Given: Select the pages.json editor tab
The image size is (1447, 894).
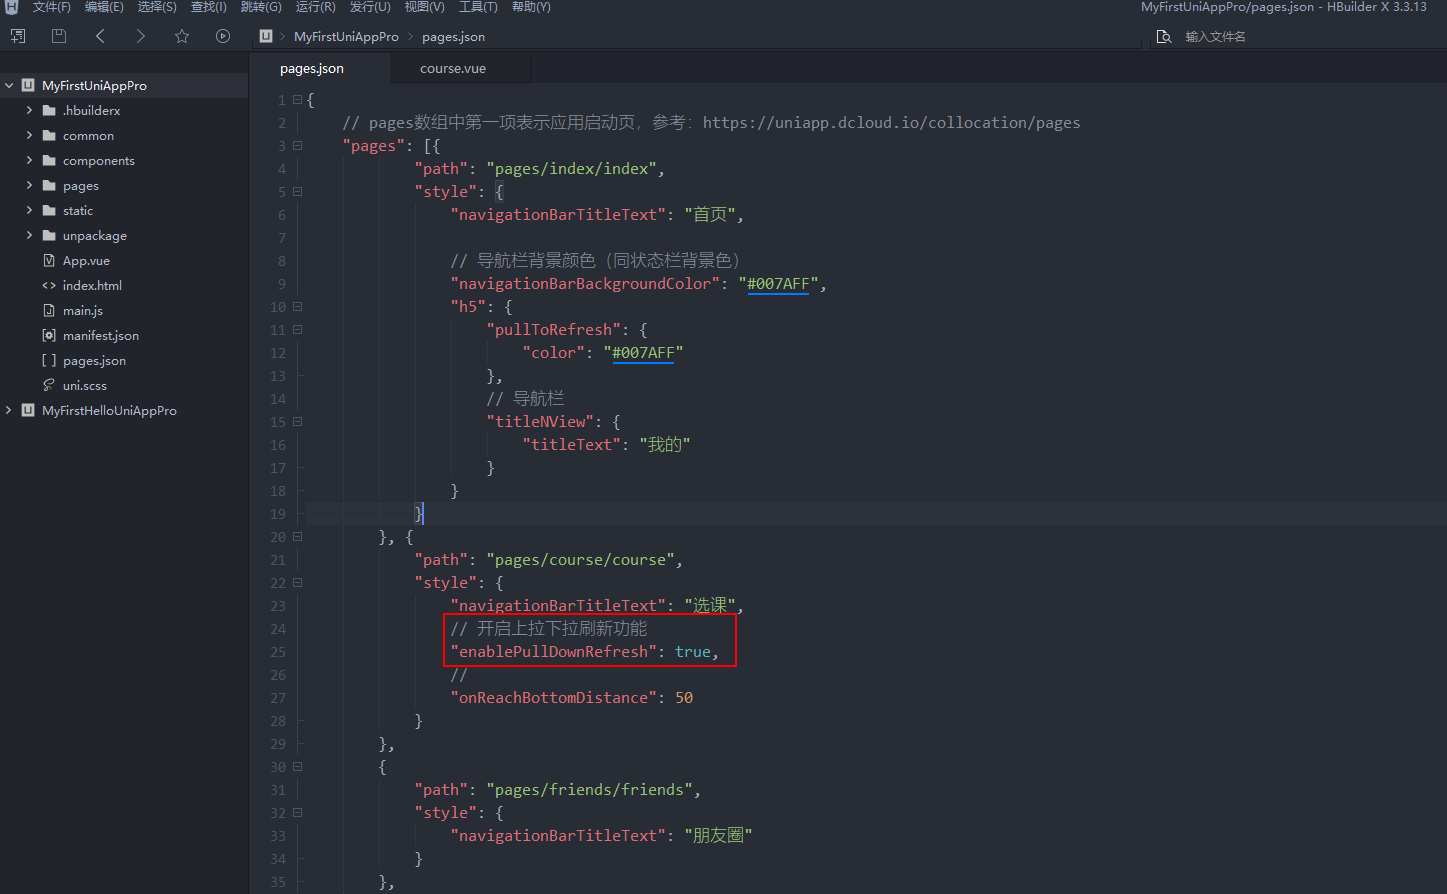Looking at the screenshot, I should [x=319, y=68].
